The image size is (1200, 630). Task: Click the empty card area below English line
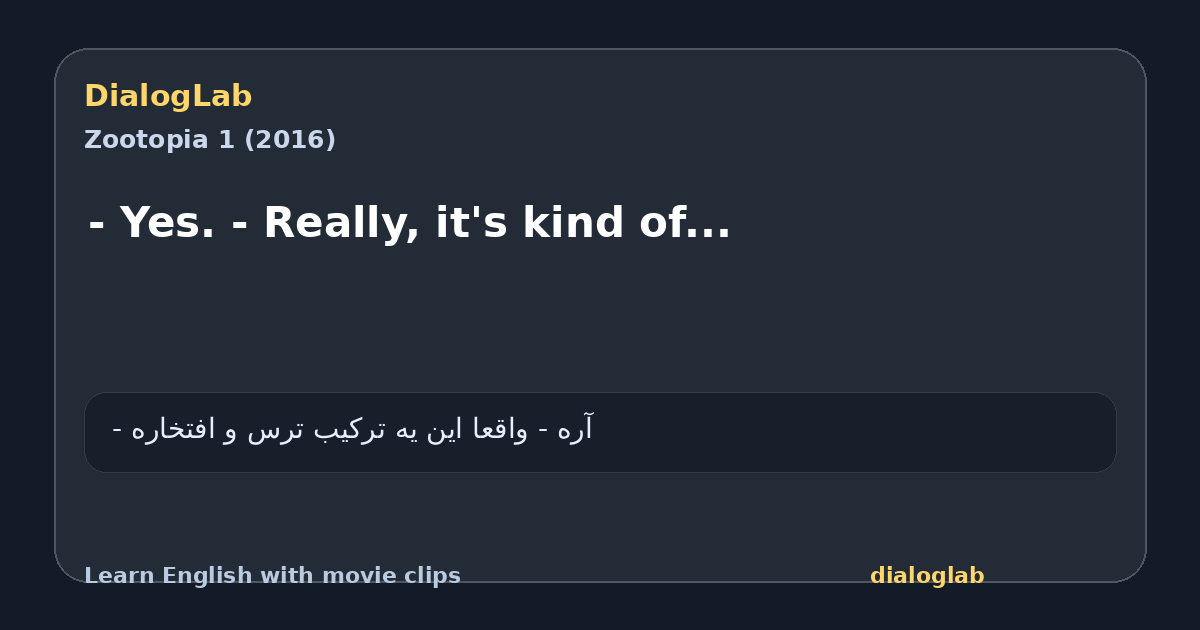click(x=600, y=320)
